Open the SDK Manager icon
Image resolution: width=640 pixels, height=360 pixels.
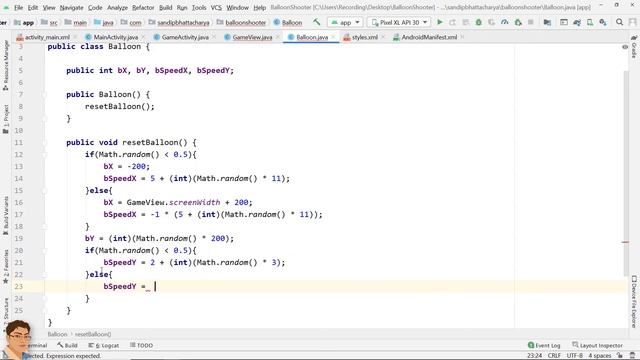point(603,22)
